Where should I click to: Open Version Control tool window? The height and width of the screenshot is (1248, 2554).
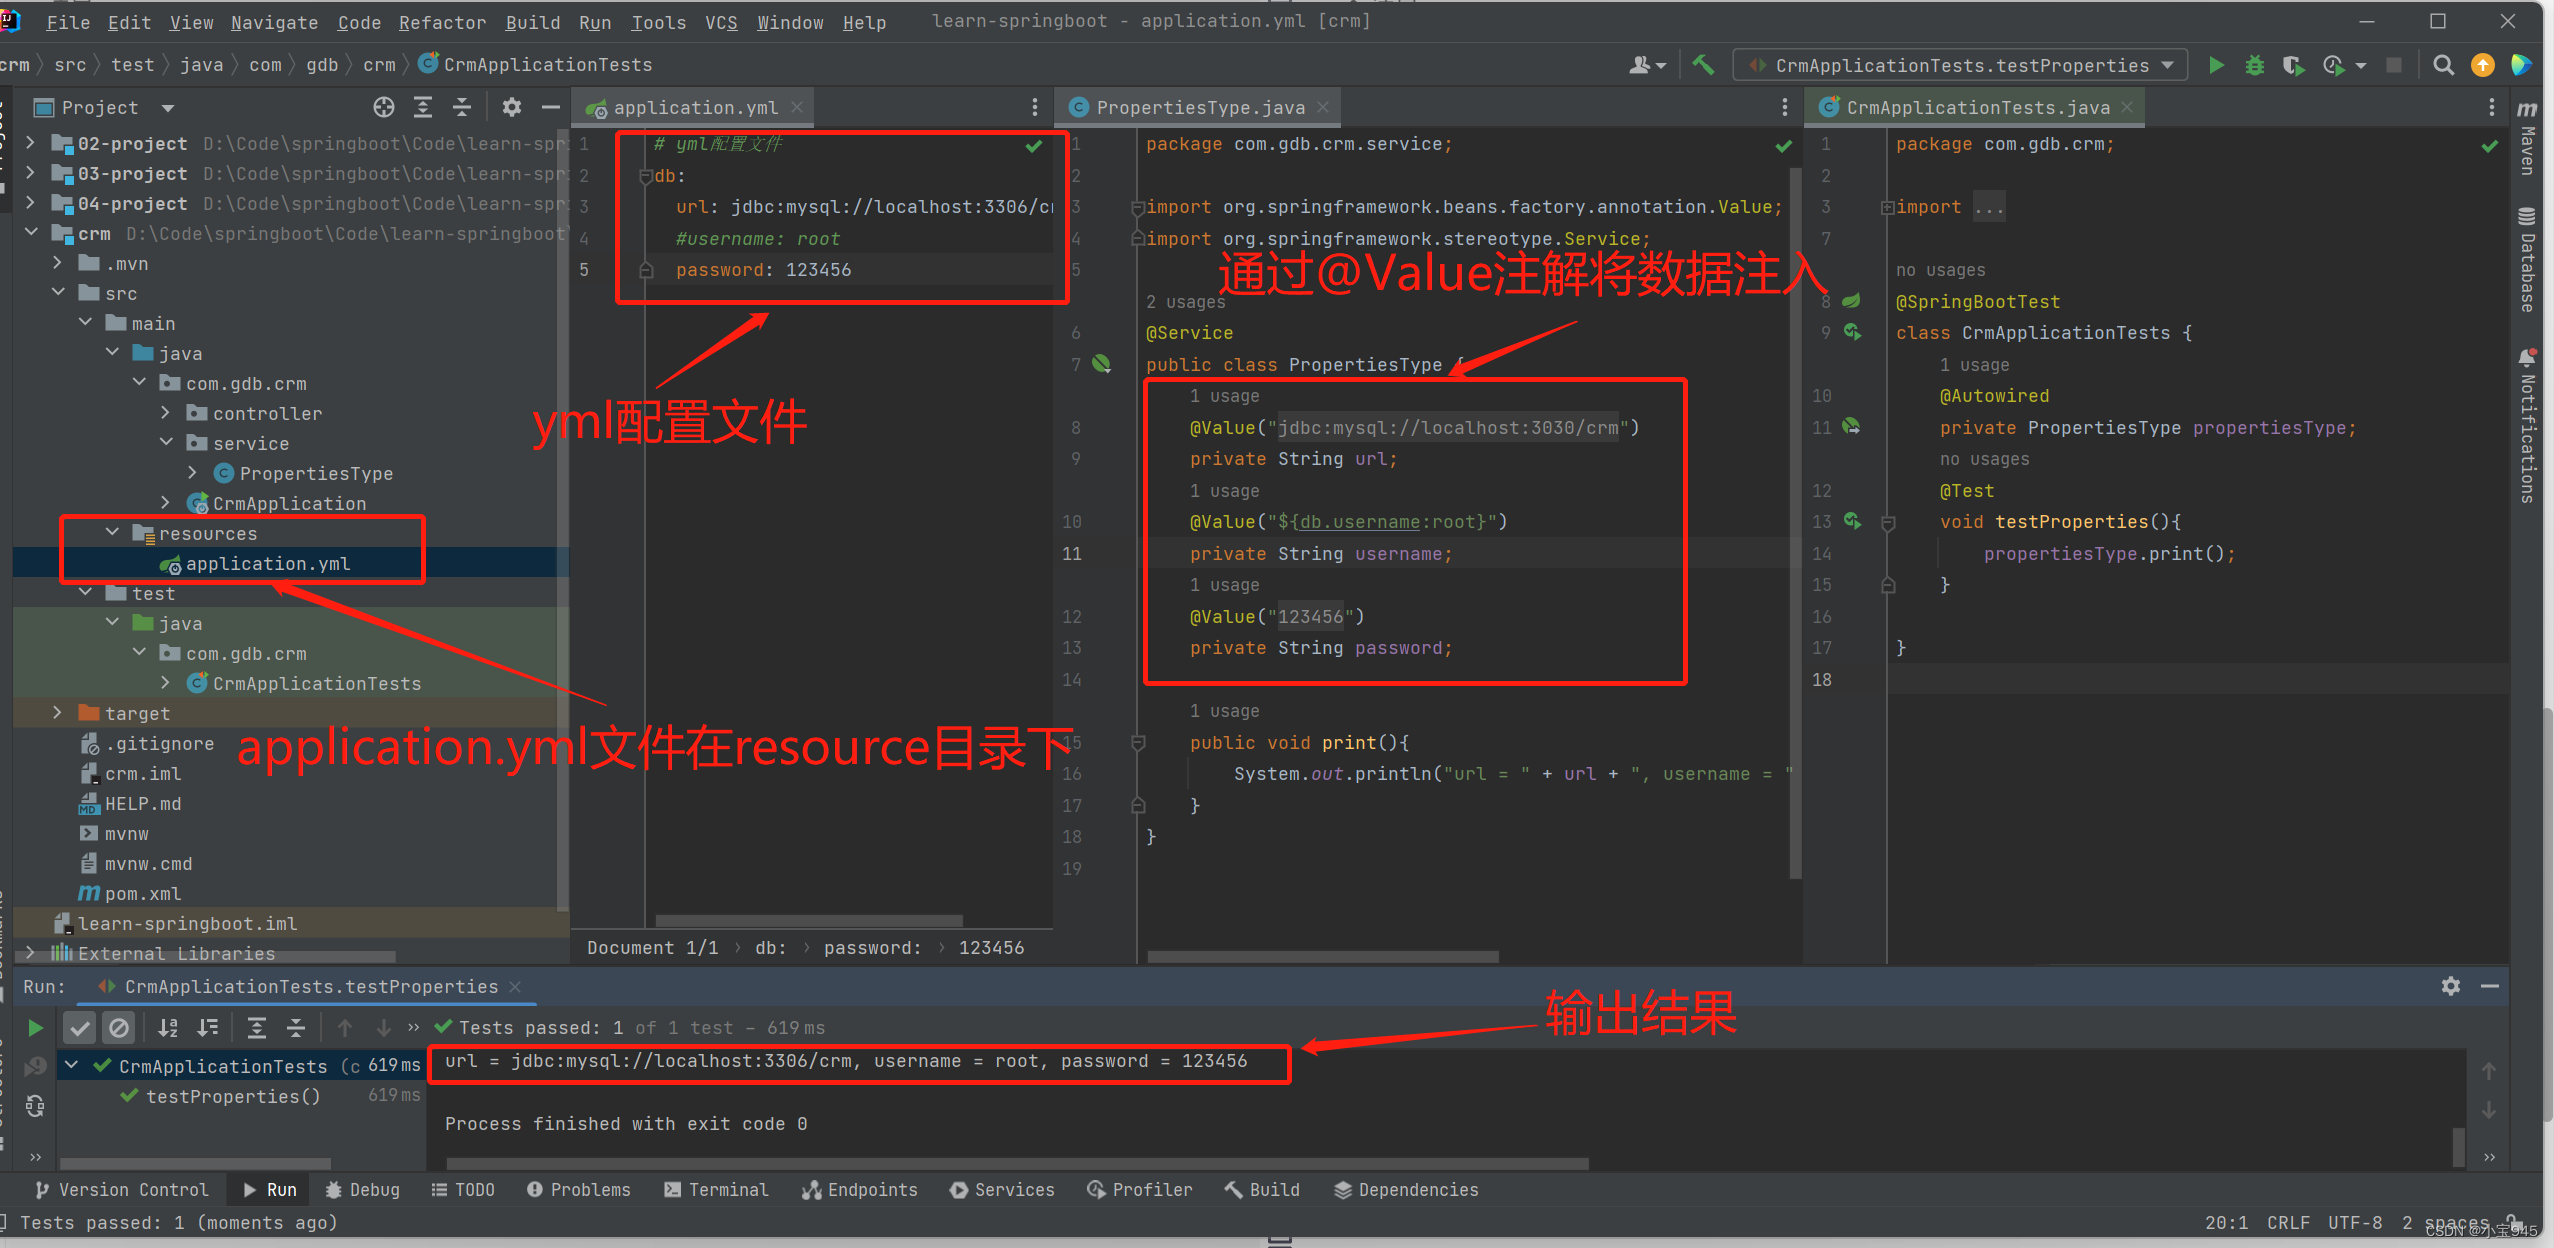pos(121,1189)
